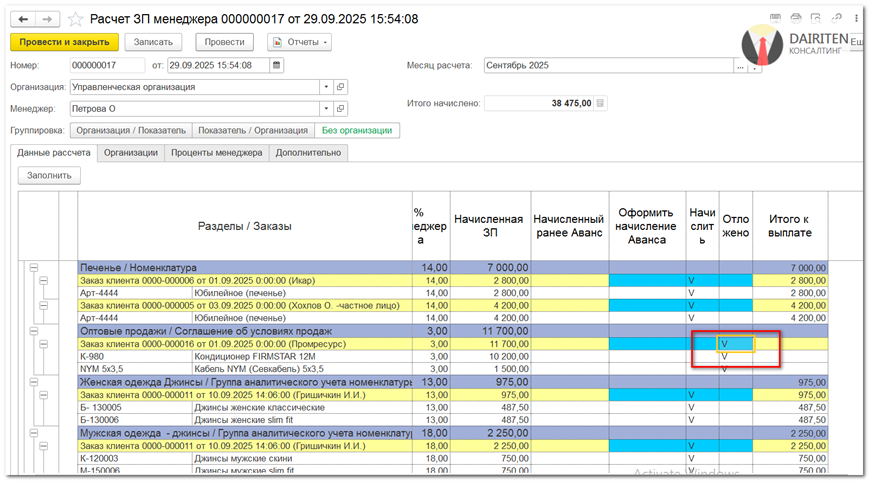Collapse order 0000-000006 (Икар) tree node
The width and height of the screenshot is (869, 481).
44,280
